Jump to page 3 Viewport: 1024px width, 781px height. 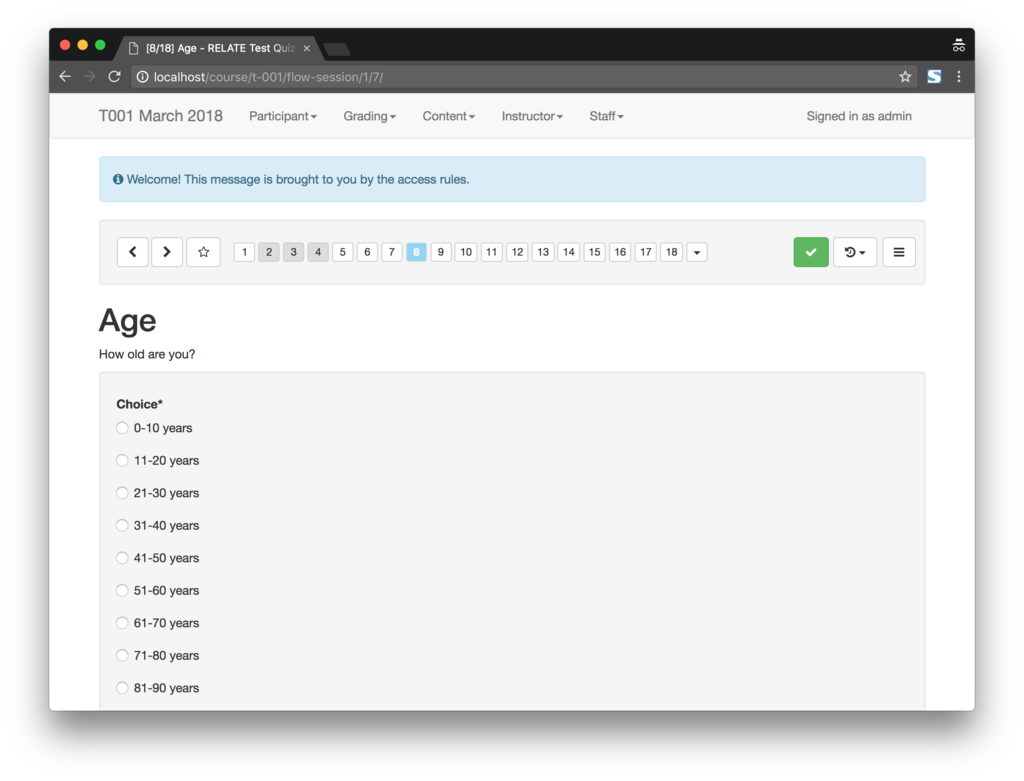click(293, 252)
